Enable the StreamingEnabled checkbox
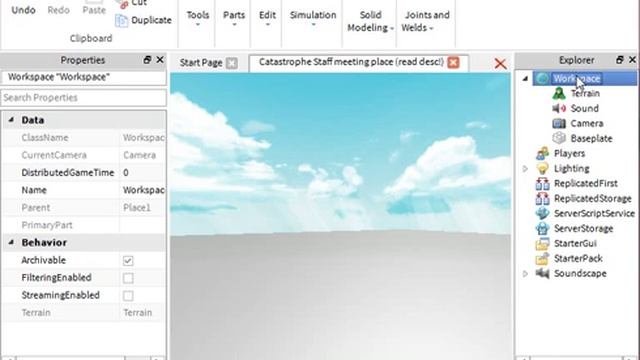Screen dimensions: 640x360 tap(128, 296)
